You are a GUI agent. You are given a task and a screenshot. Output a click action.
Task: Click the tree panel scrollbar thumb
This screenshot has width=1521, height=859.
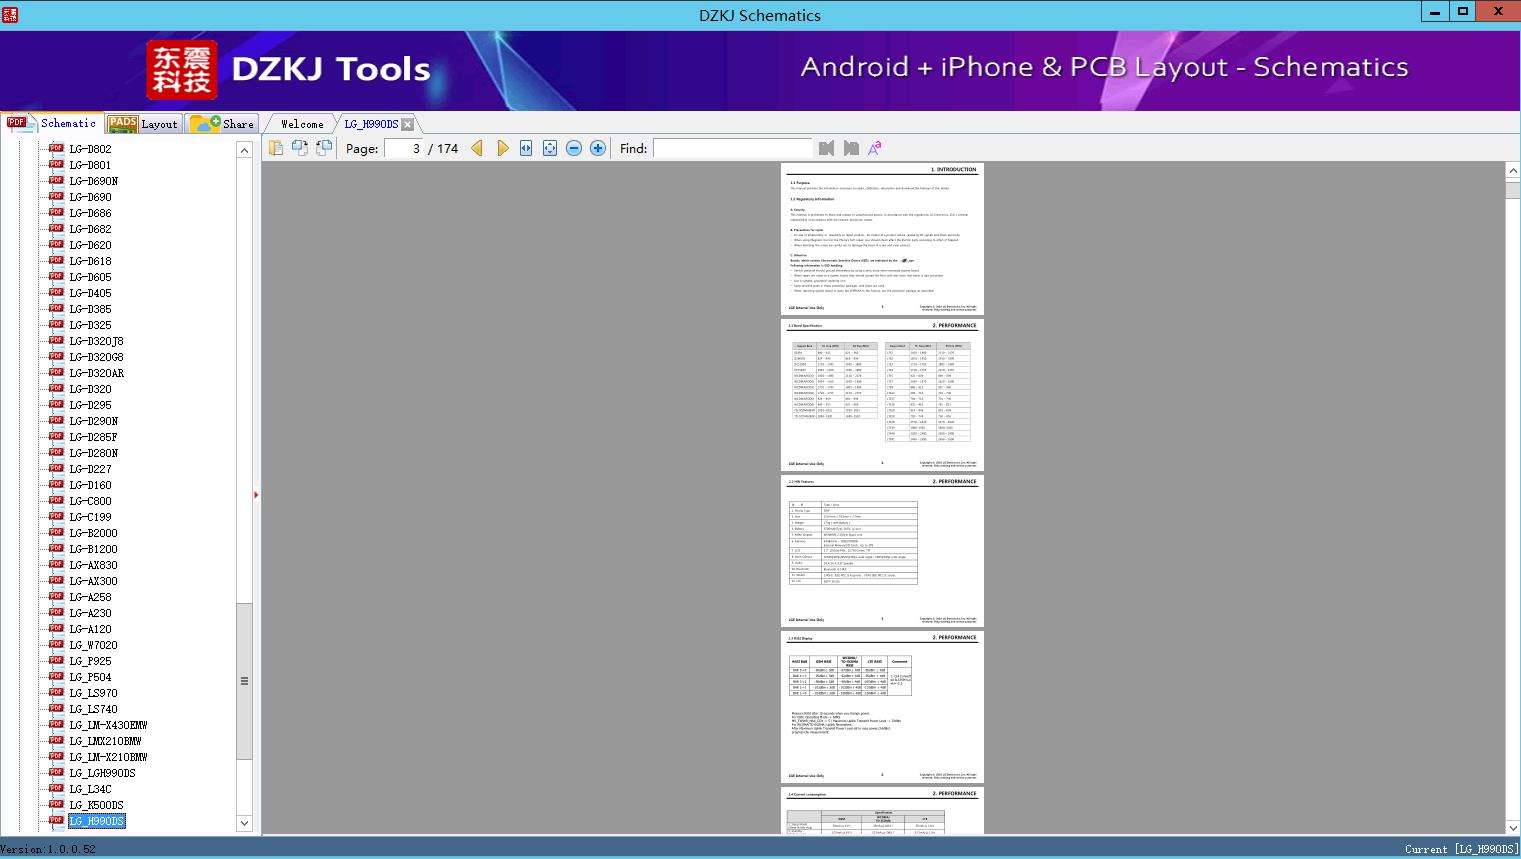pos(244,681)
